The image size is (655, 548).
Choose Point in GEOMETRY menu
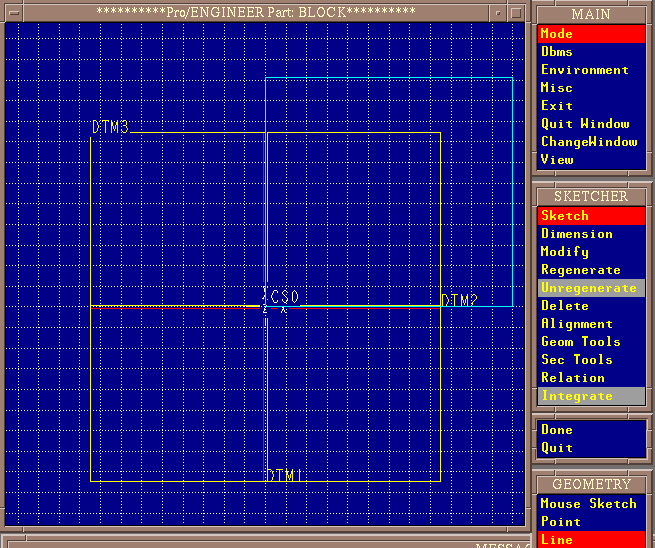[591, 522]
